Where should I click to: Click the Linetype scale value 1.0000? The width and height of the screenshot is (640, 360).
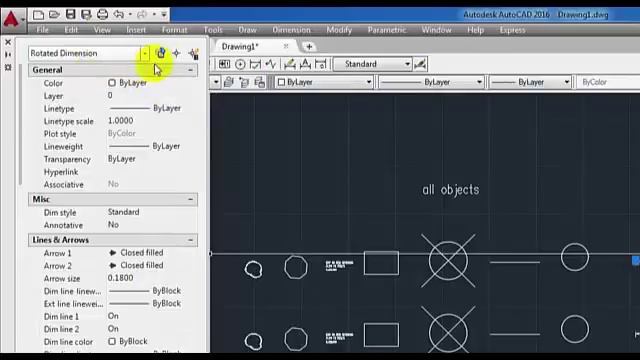tap(120, 121)
